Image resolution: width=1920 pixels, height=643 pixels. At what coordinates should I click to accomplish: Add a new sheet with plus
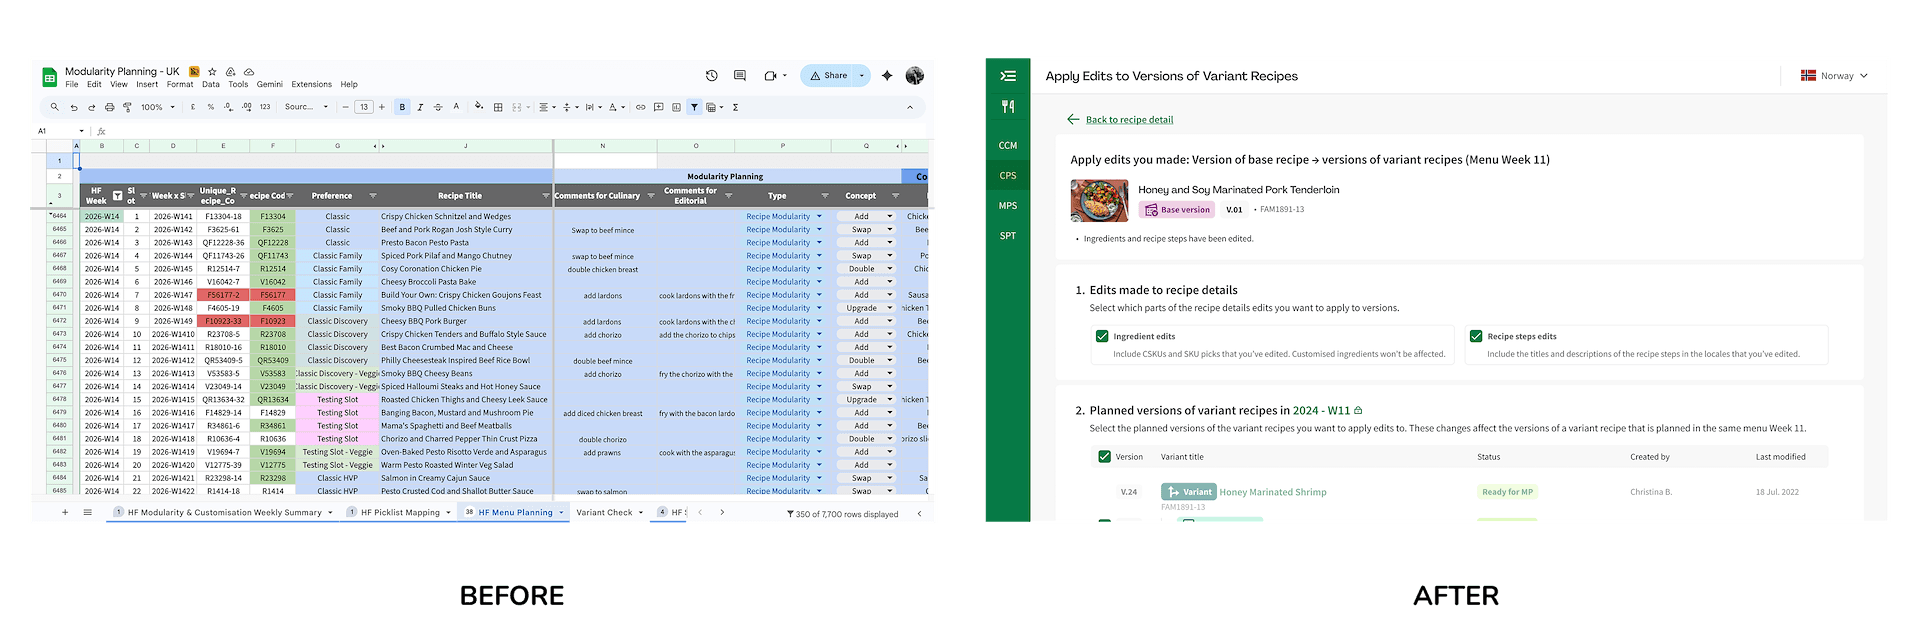pyautogui.click(x=65, y=513)
